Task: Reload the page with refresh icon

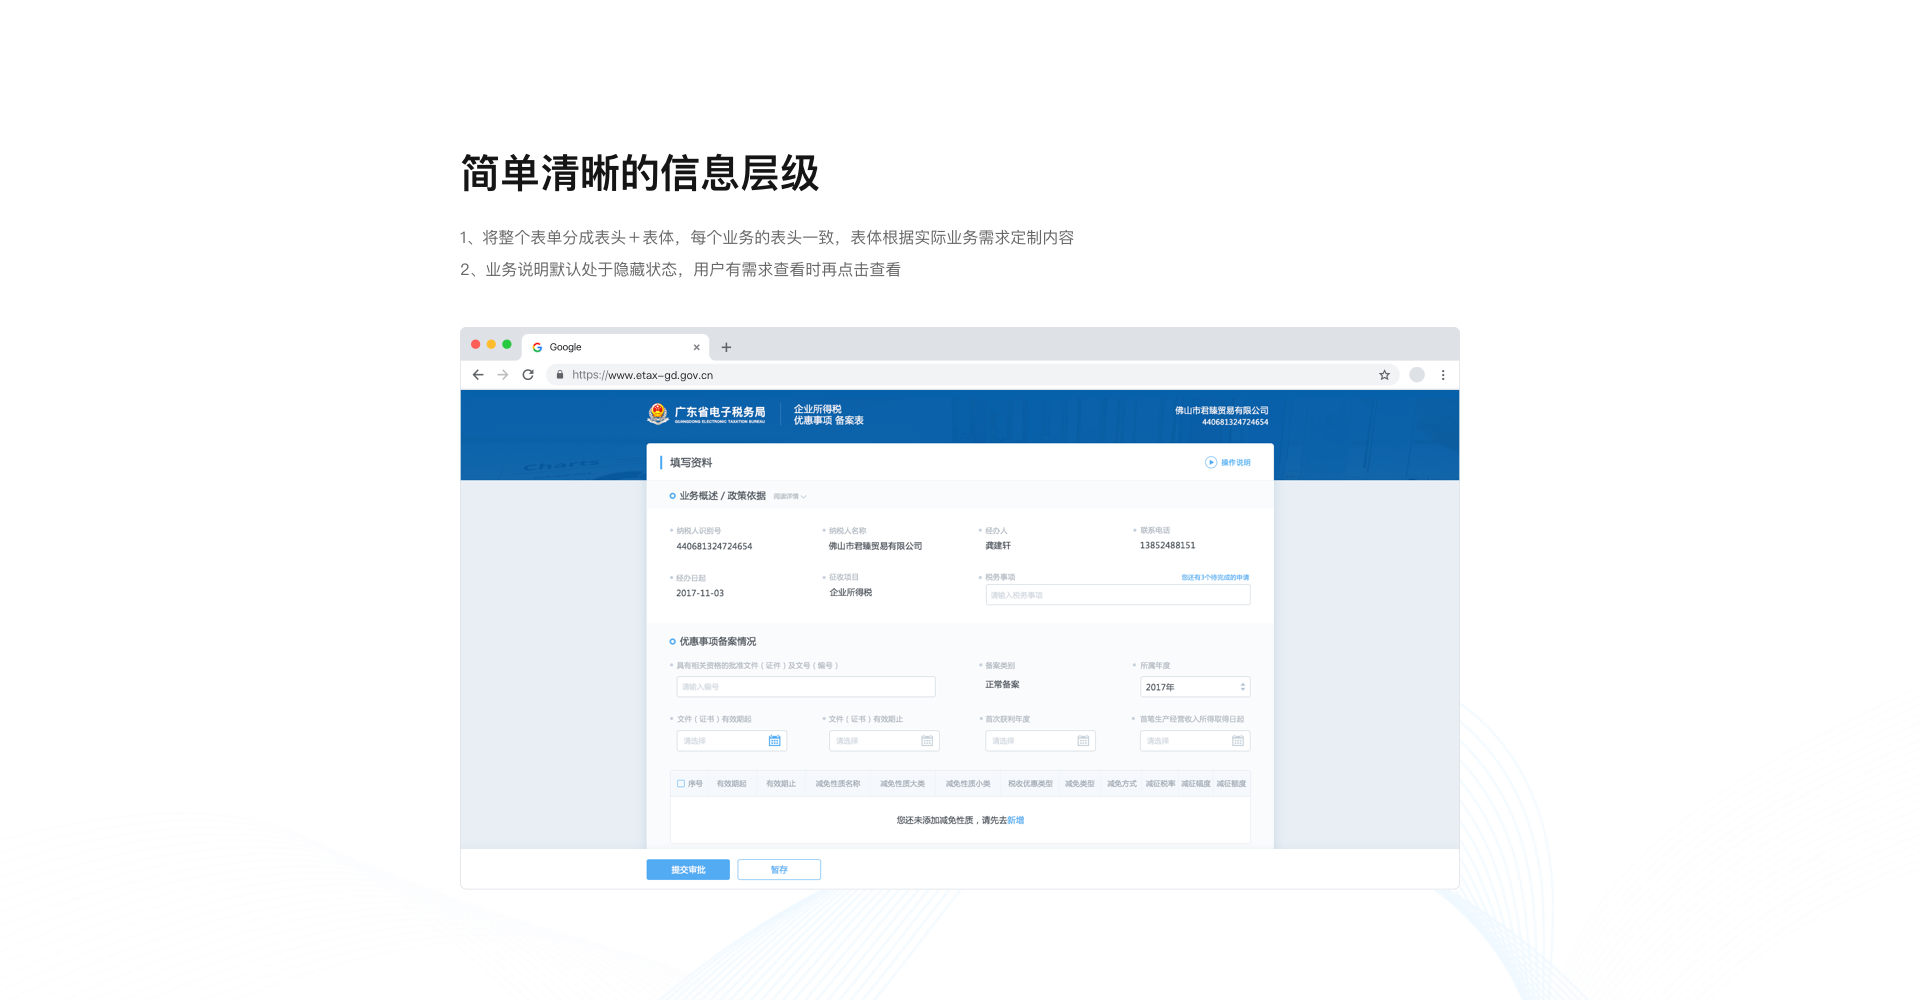Action: 528,375
